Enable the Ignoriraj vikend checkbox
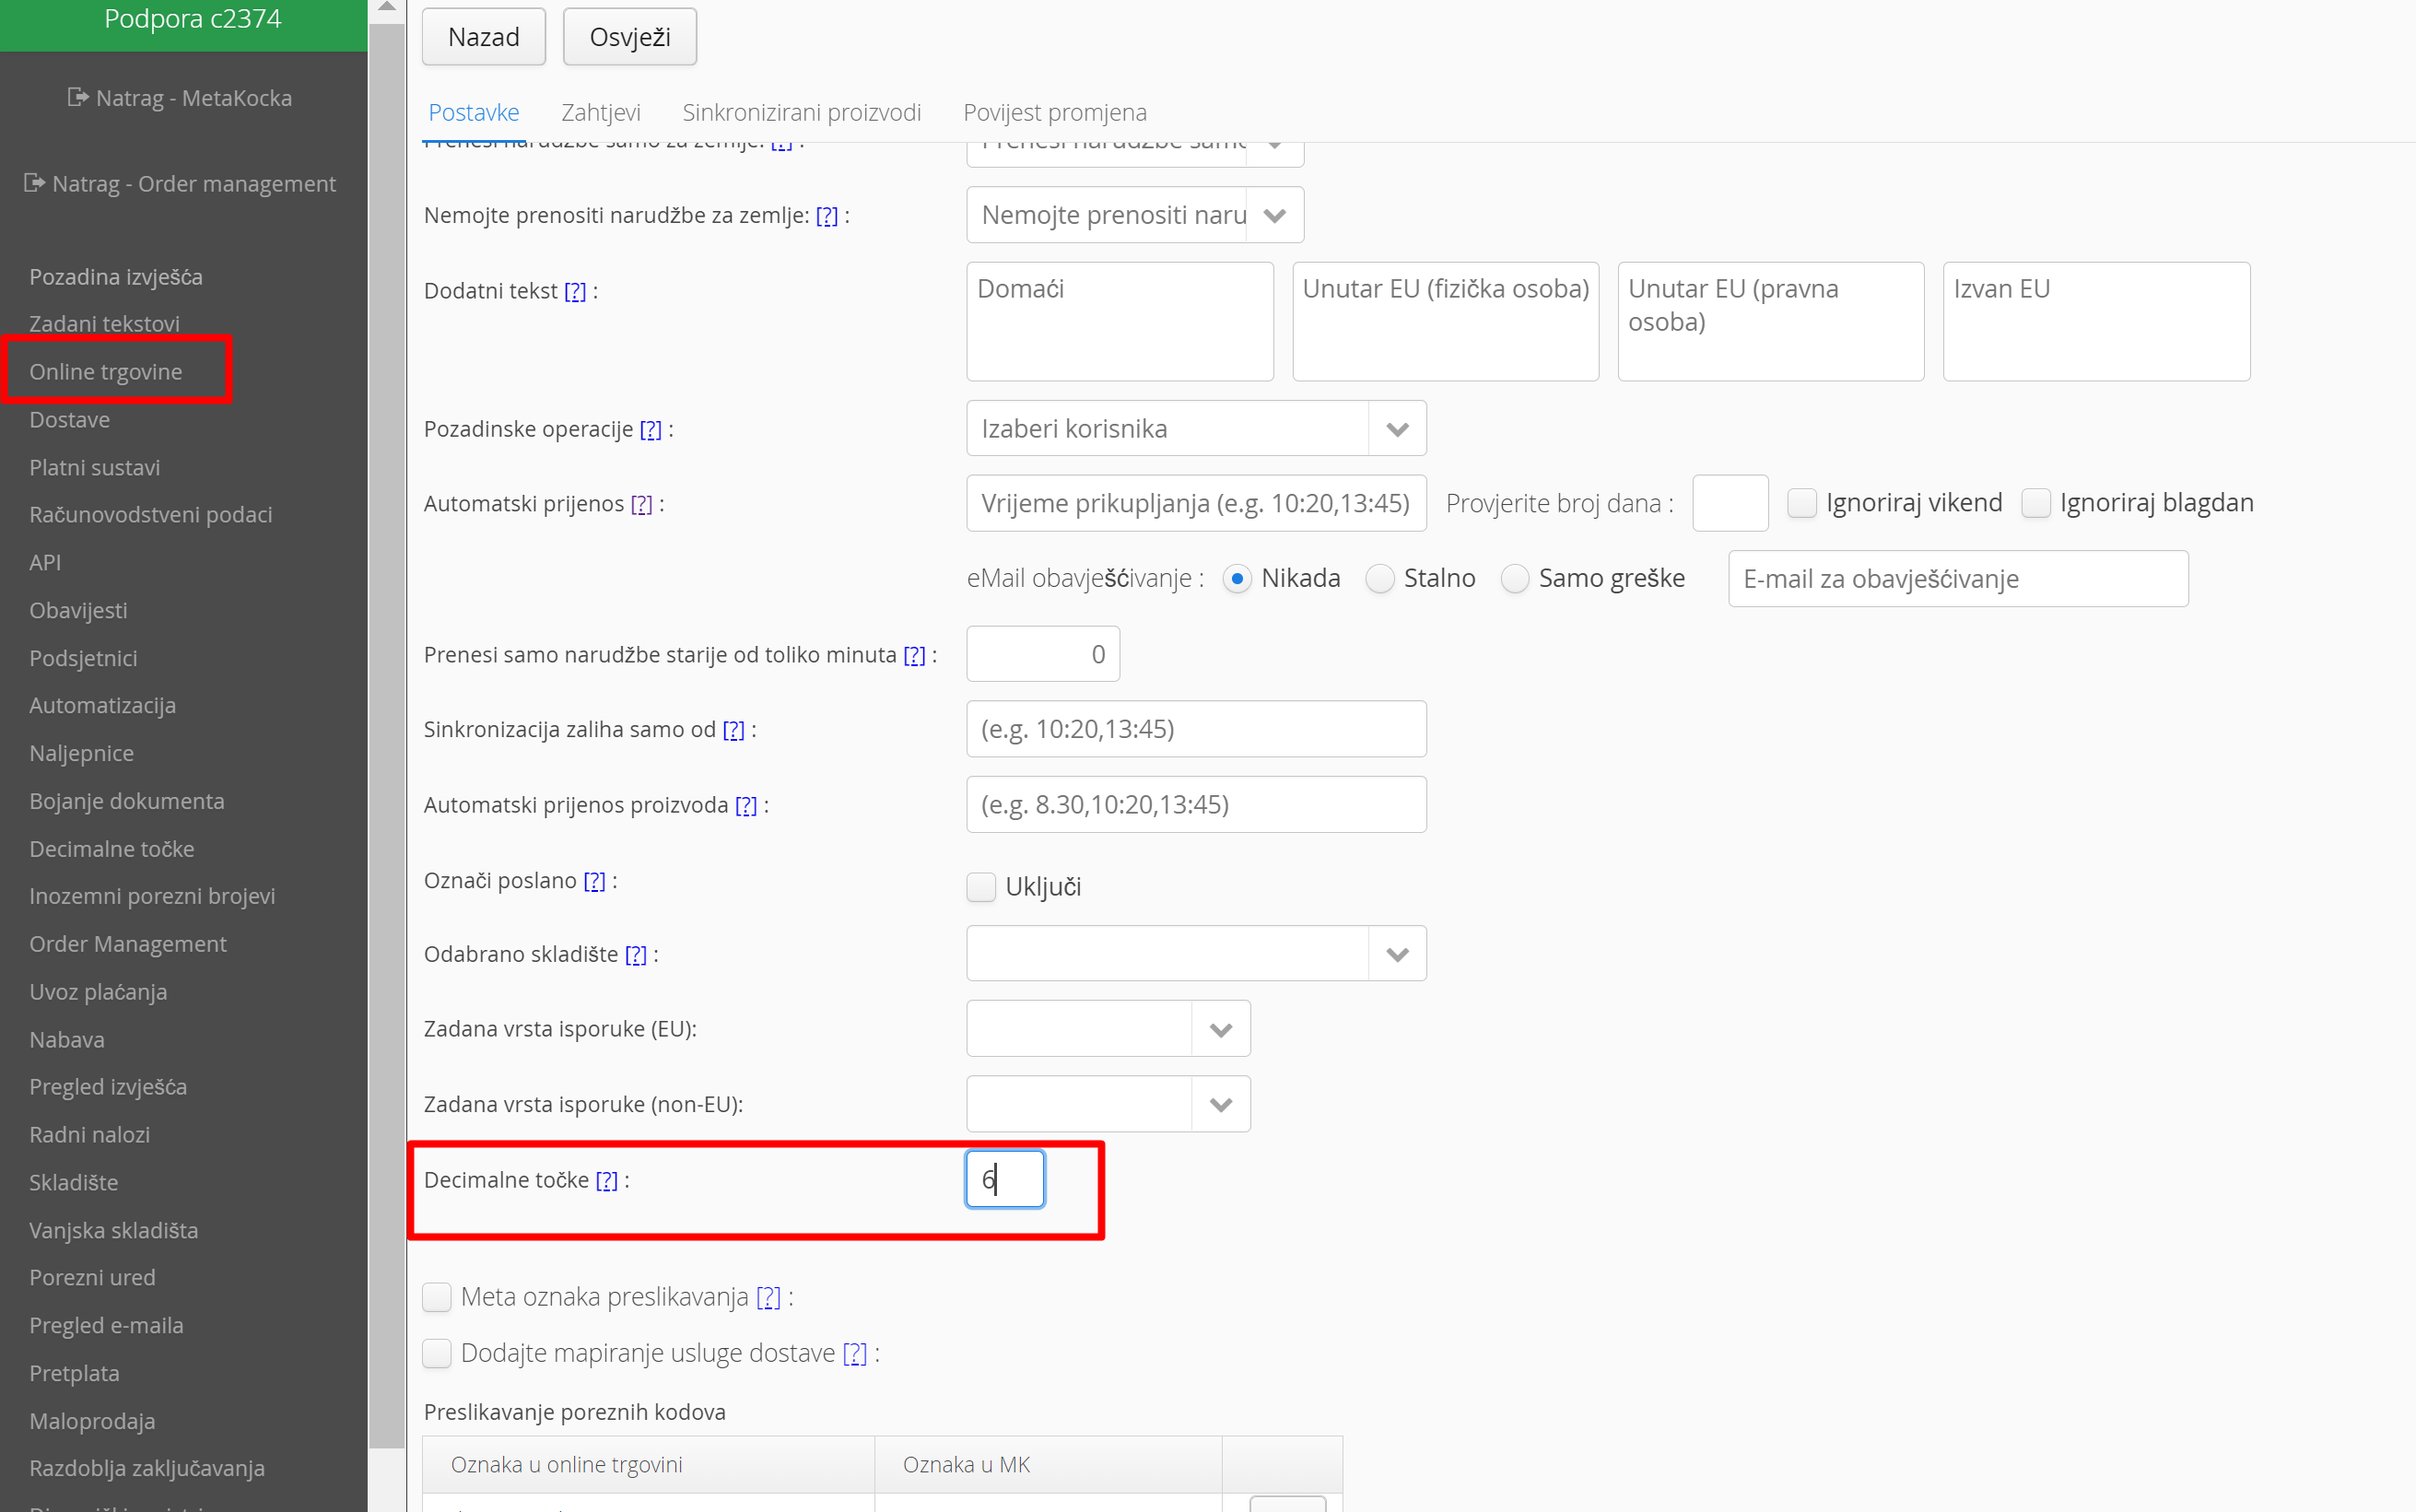 (1802, 503)
